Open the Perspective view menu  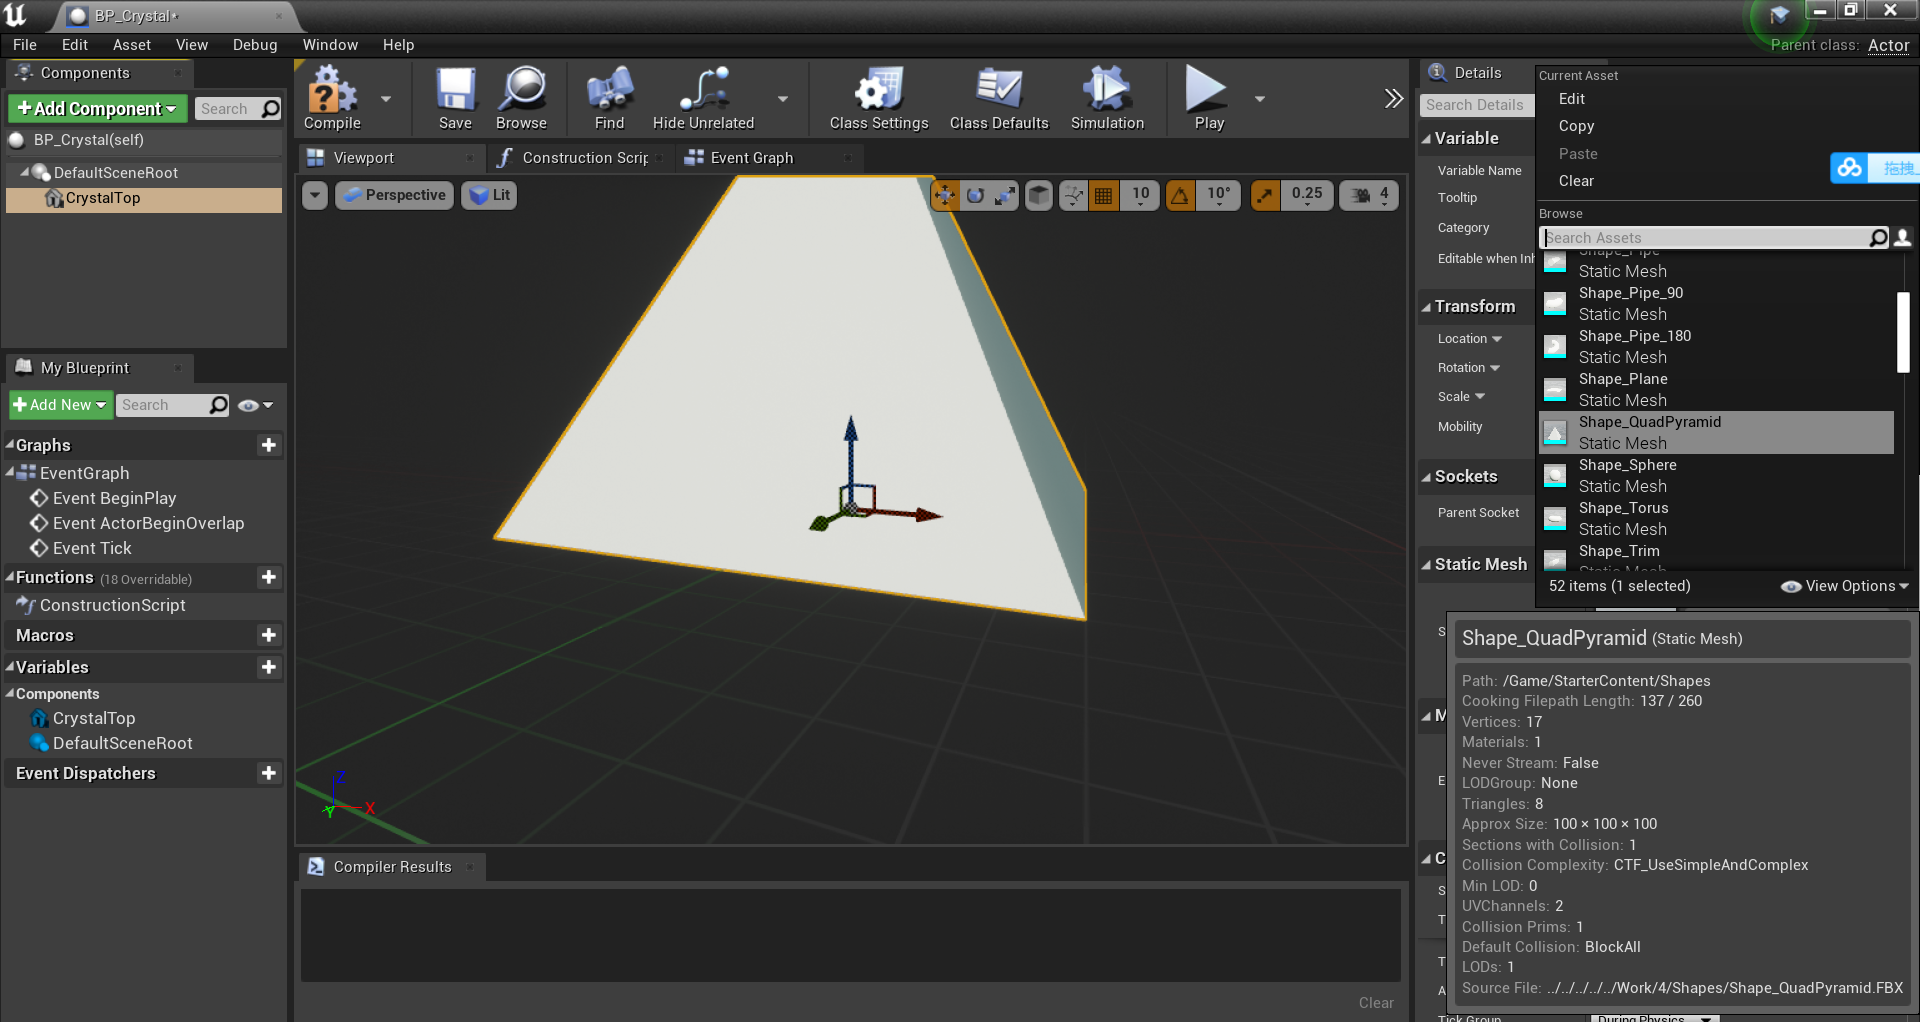pos(394,195)
